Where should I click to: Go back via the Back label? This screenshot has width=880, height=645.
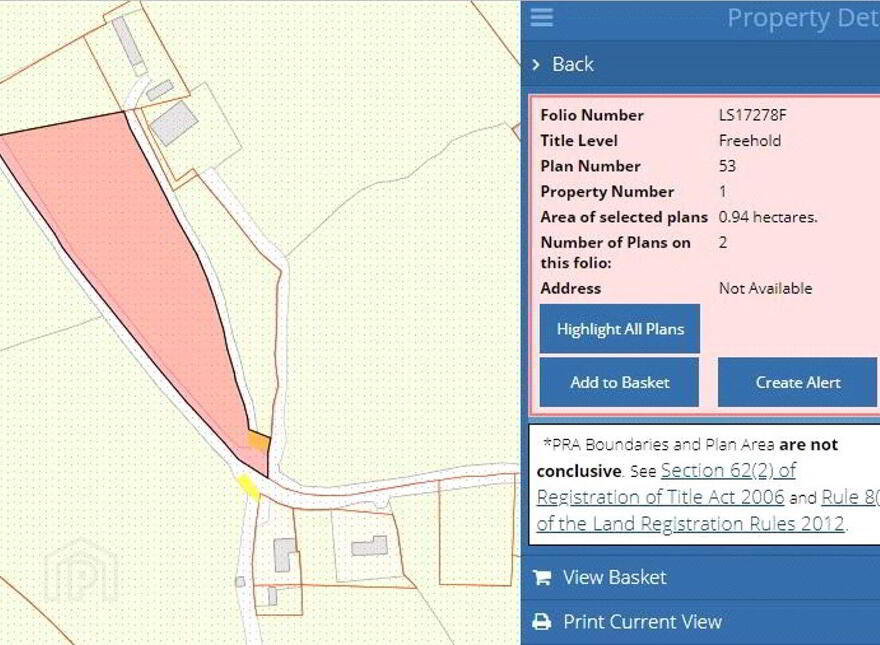(572, 64)
